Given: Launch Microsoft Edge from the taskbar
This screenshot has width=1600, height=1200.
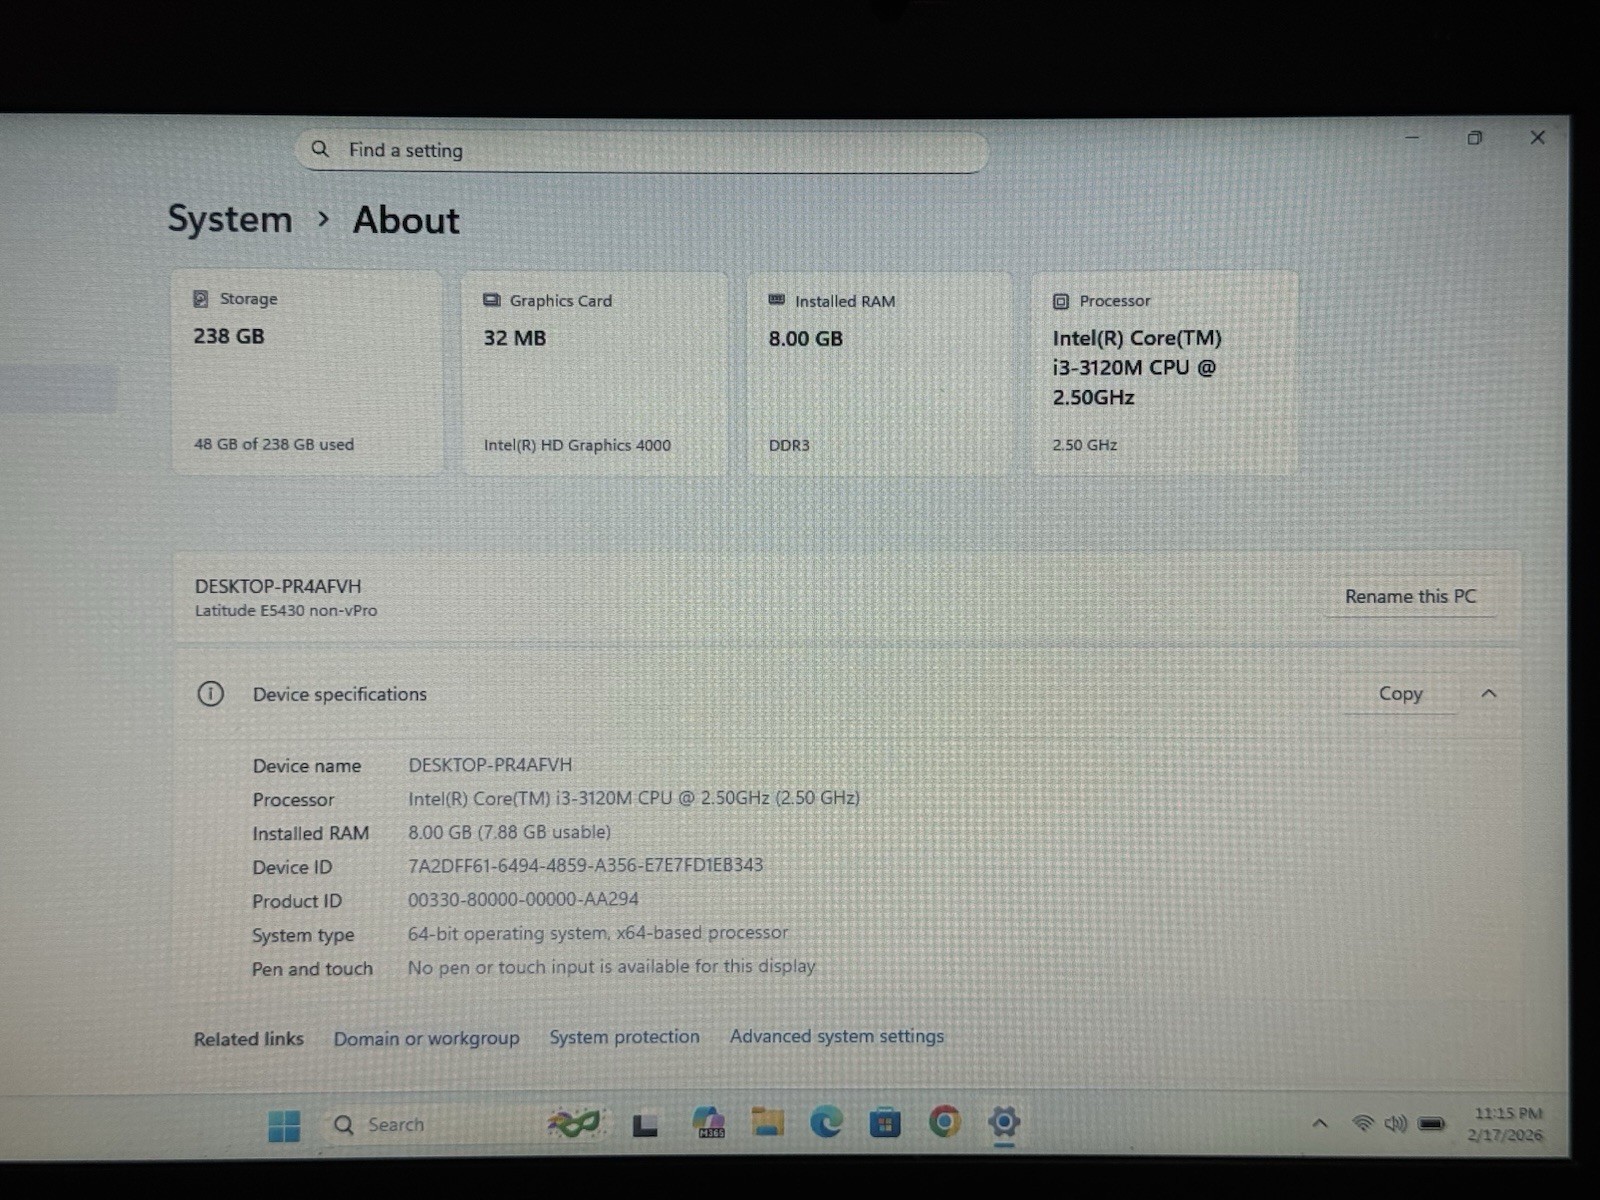Looking at the screenshot, I should (x=826, y=1122).
